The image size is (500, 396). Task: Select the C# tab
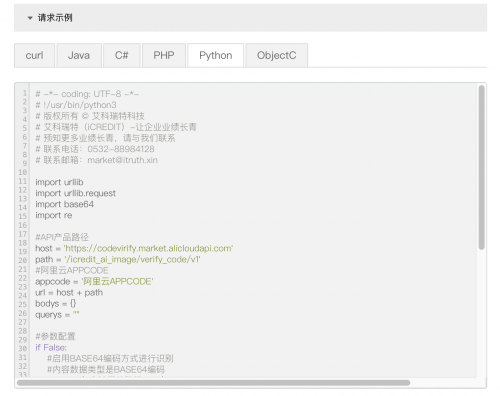pos(122,55)
